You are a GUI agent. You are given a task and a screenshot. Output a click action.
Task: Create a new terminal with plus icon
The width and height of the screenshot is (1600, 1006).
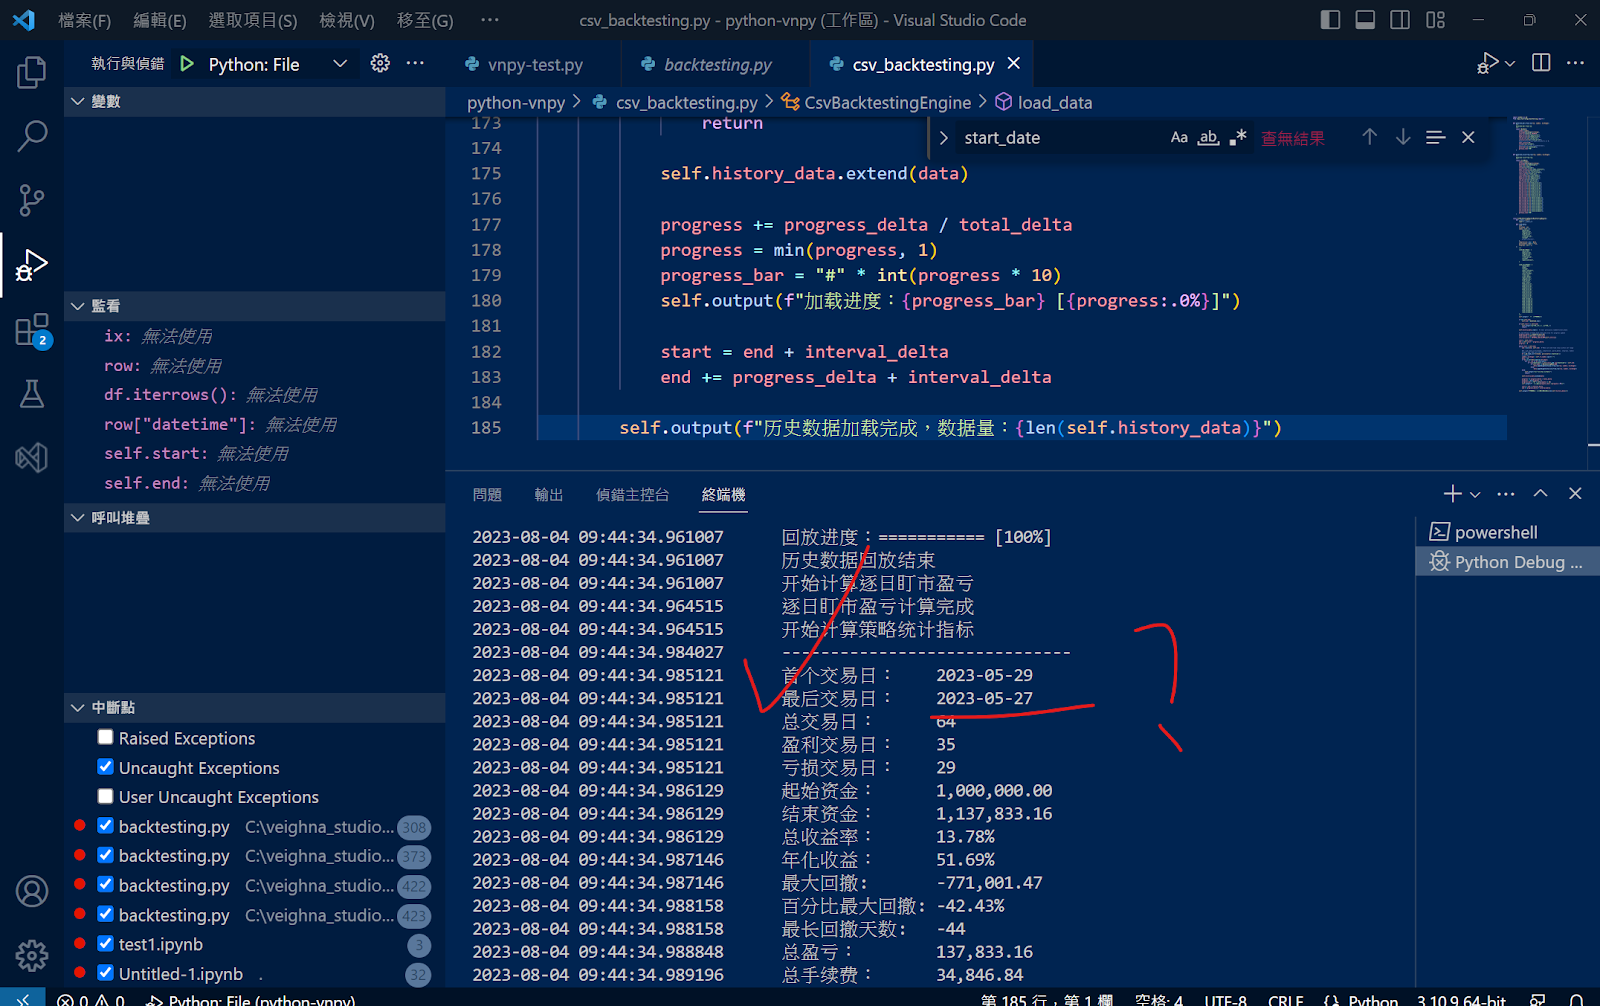pyautogui.click(x=1452, y=493)
